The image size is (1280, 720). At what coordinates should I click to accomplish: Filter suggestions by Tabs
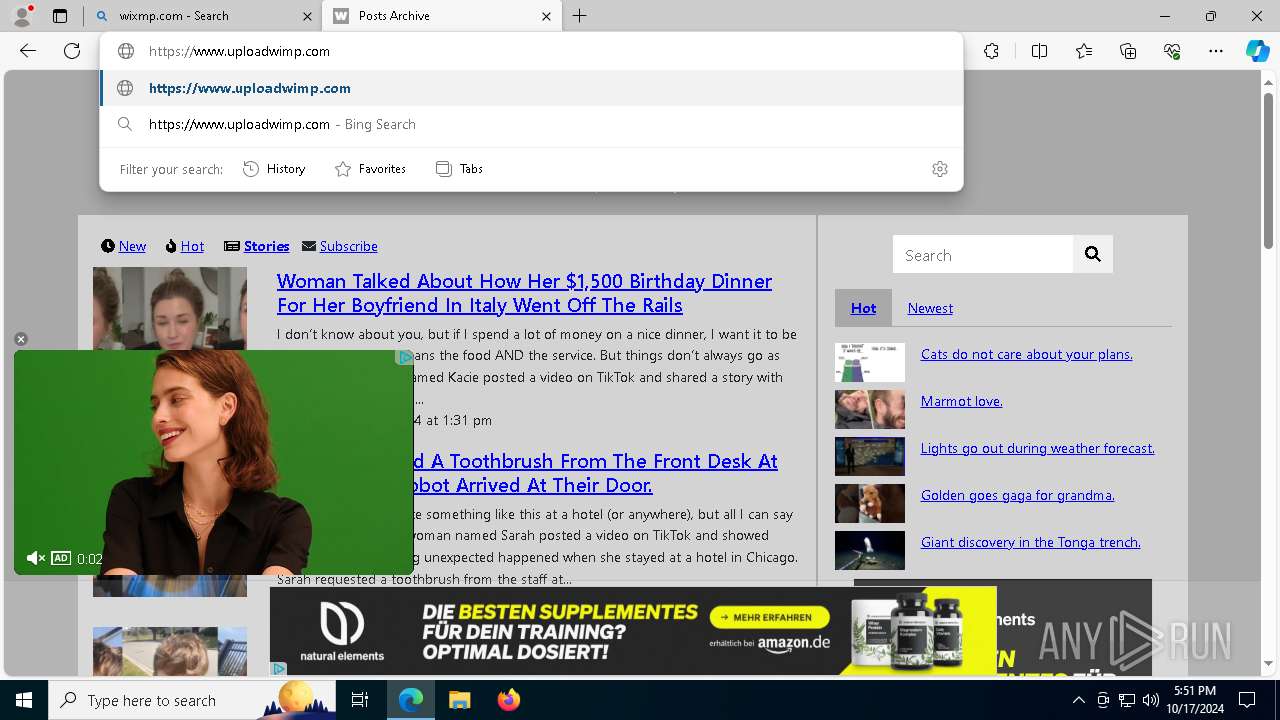coord(459,169)
